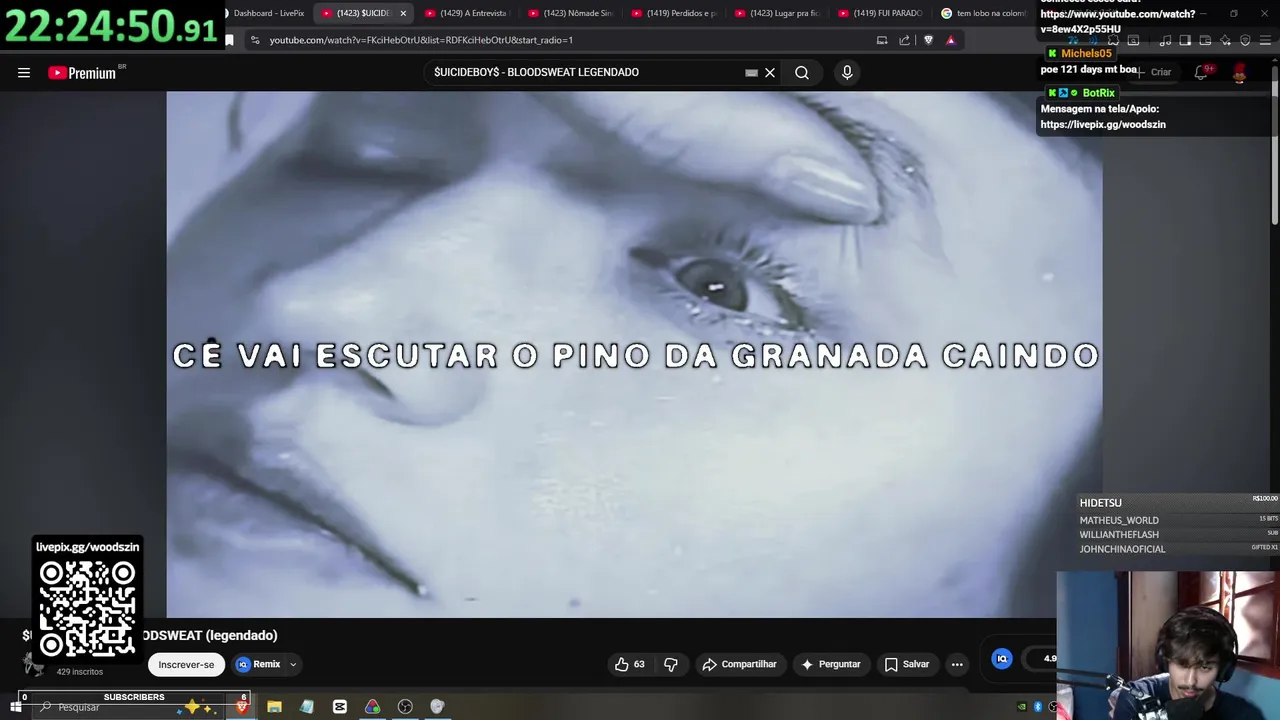This screenshot has height=720, width=1280.
Task: Click the NVIDIA tray icon
Action: 1021,707
